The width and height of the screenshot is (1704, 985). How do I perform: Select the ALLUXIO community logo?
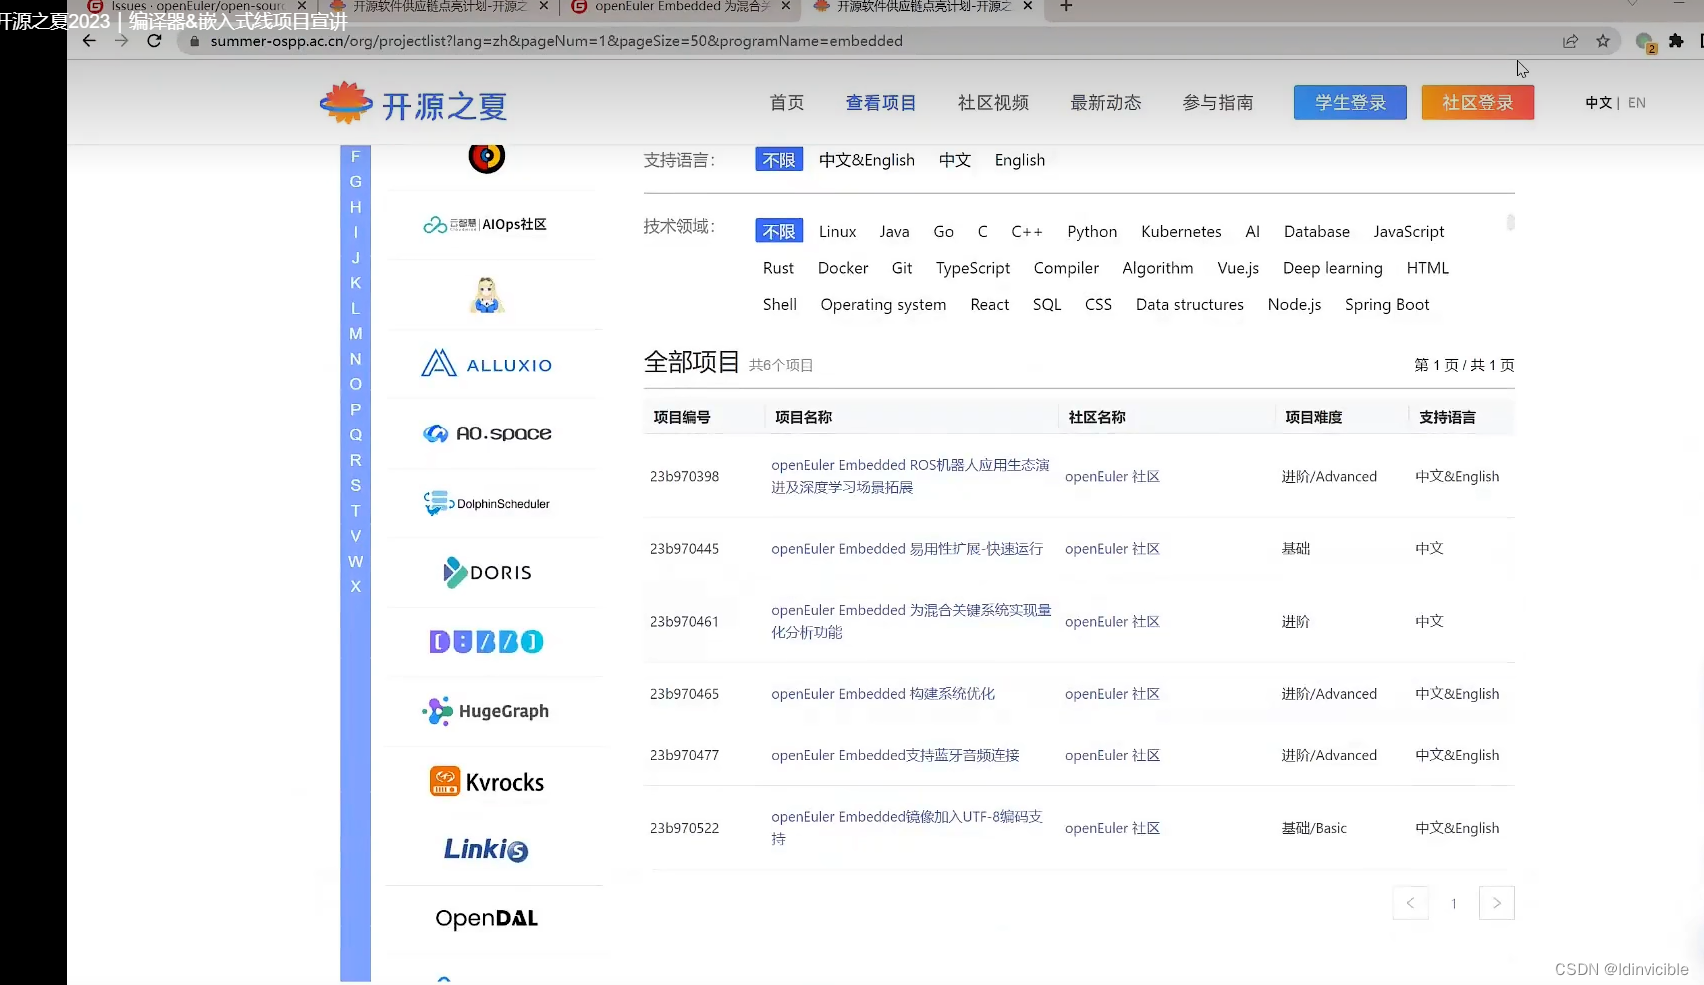point(487,364)
